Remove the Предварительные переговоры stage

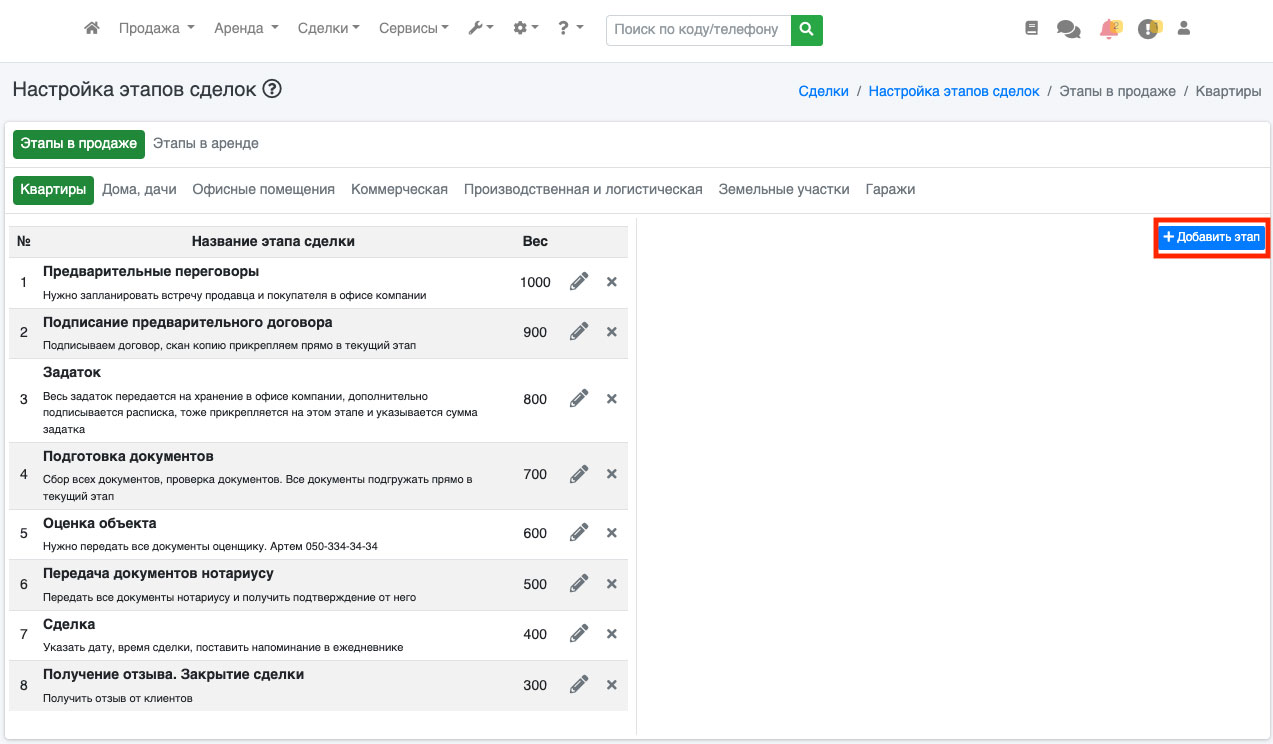(x=612, y=282)
